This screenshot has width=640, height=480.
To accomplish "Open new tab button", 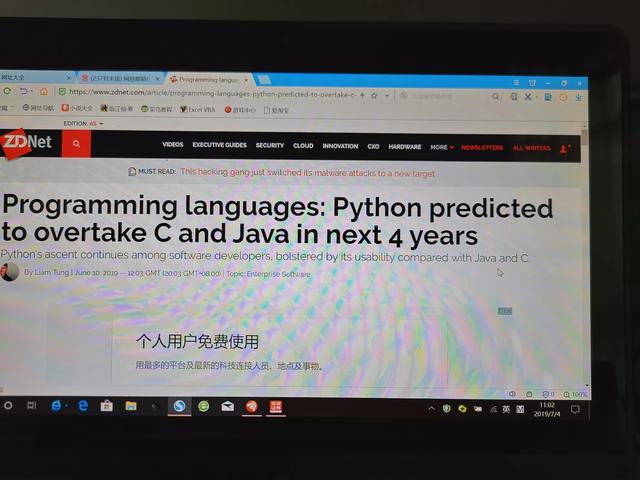I will (263, 80).
